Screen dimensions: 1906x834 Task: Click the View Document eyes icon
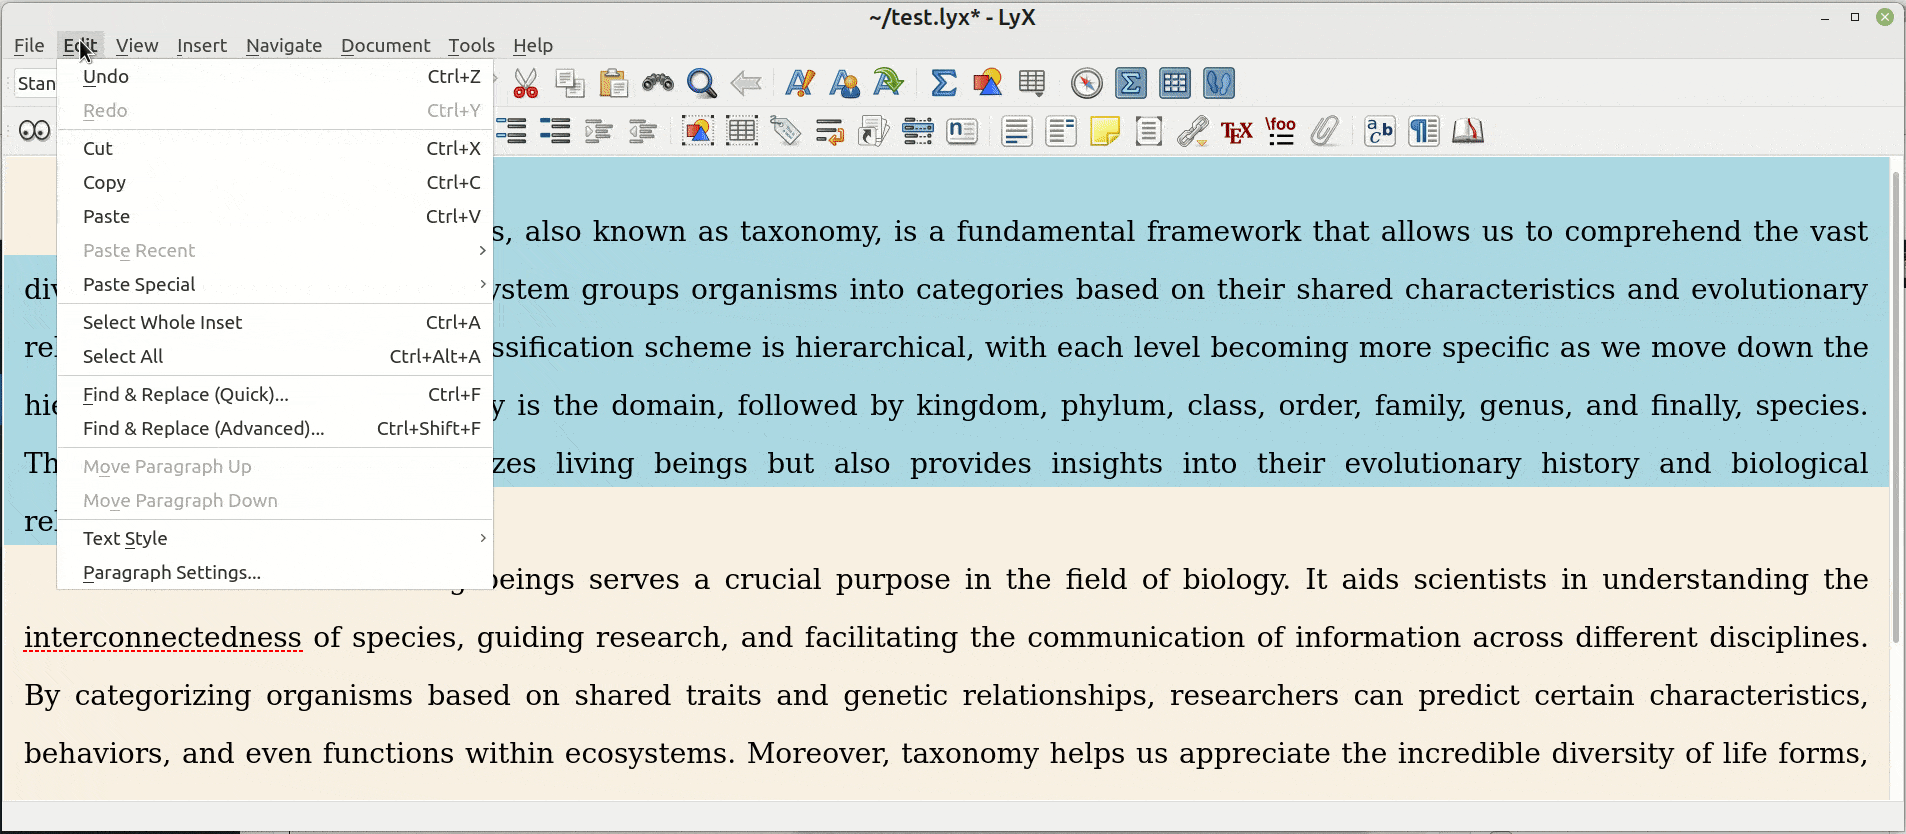[x=35, y=131]
